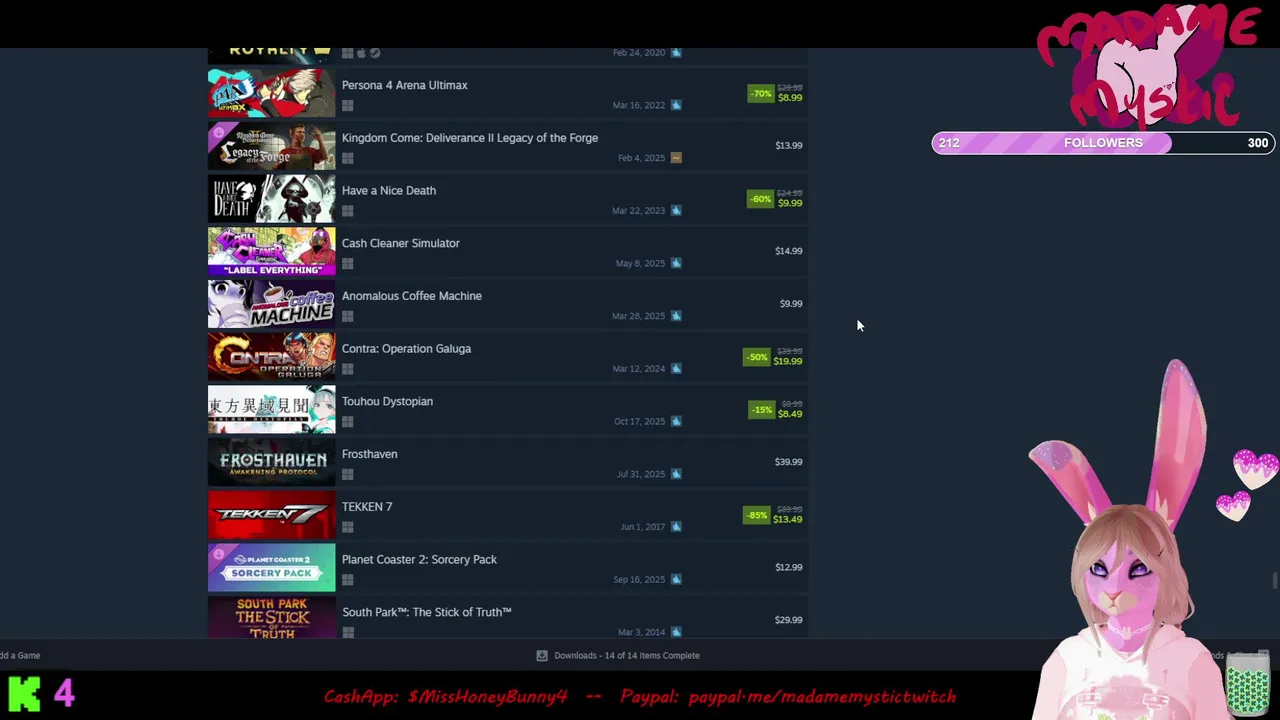Image resolution: width=1280 pixels, height=720 pixels.
Task: Open the Contra: Operation Galuga title
Action: click(x=406, y=349)
